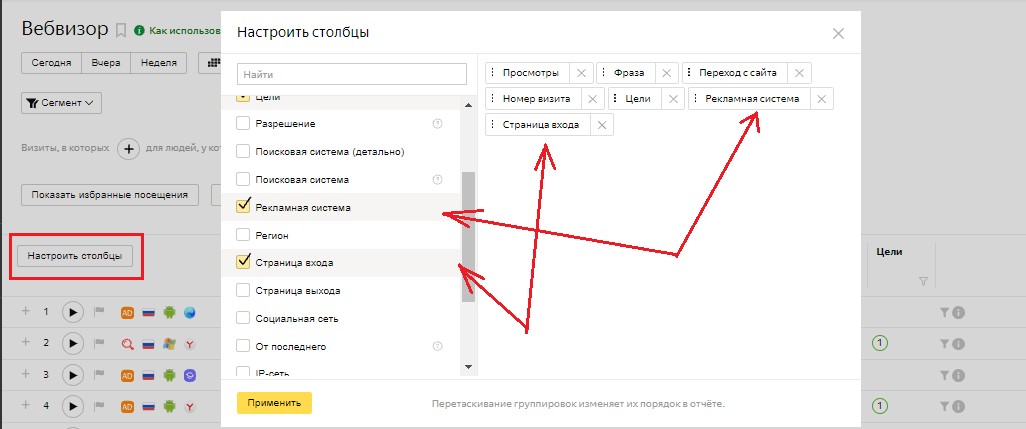Expand details of visit row 1
The image size is (1026, 429).
point(26,311)
